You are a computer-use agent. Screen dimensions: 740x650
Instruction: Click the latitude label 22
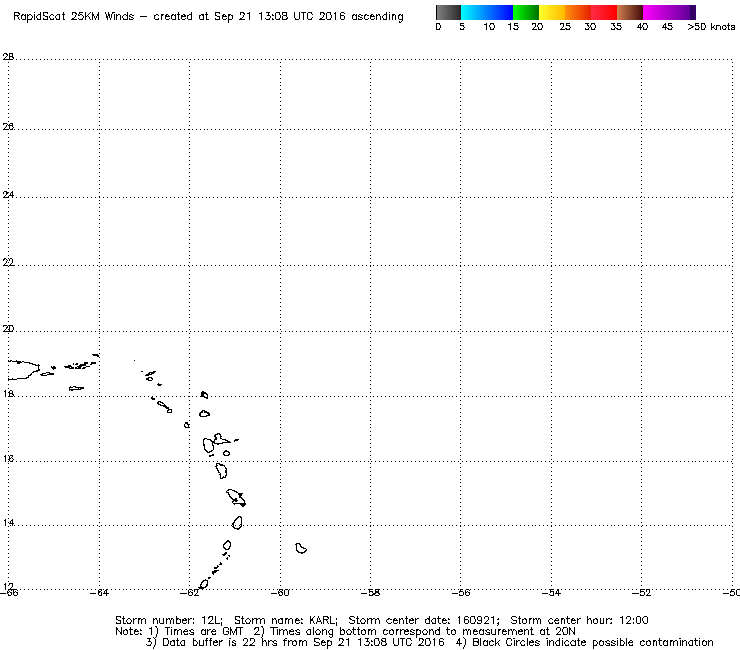coord(8,262)
